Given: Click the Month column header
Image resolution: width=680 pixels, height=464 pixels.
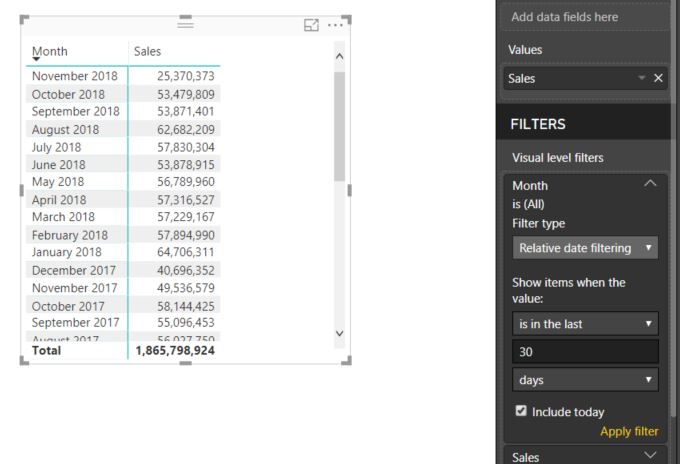Looking at the screenshot, I should tap(49, 51).
